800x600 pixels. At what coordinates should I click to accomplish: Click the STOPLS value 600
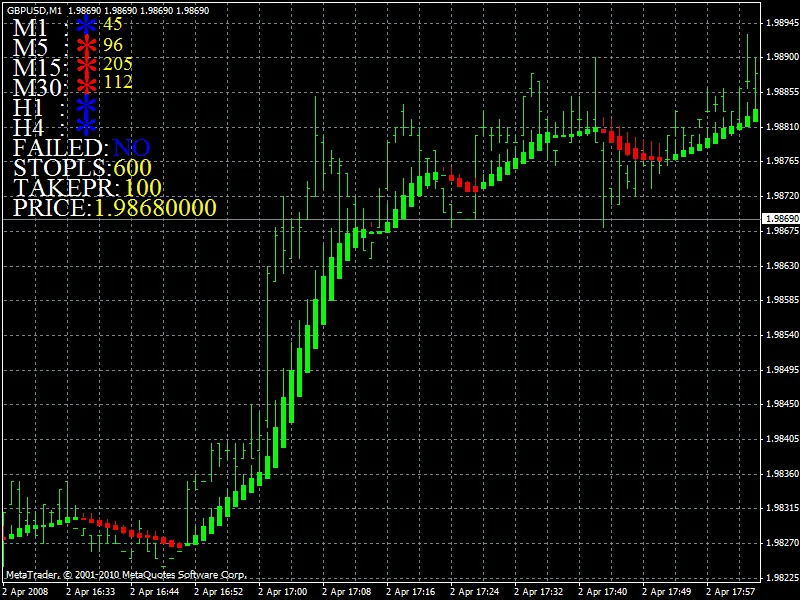click(132, 167)
